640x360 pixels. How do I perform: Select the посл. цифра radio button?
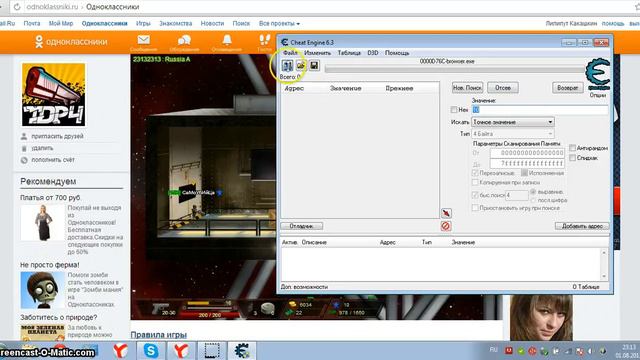(x=533, y=200)
